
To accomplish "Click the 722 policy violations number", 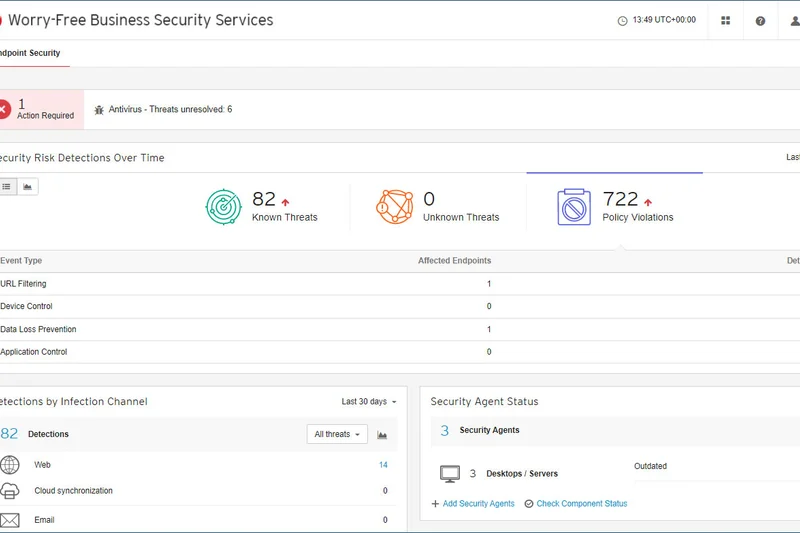I will (620, 199).
